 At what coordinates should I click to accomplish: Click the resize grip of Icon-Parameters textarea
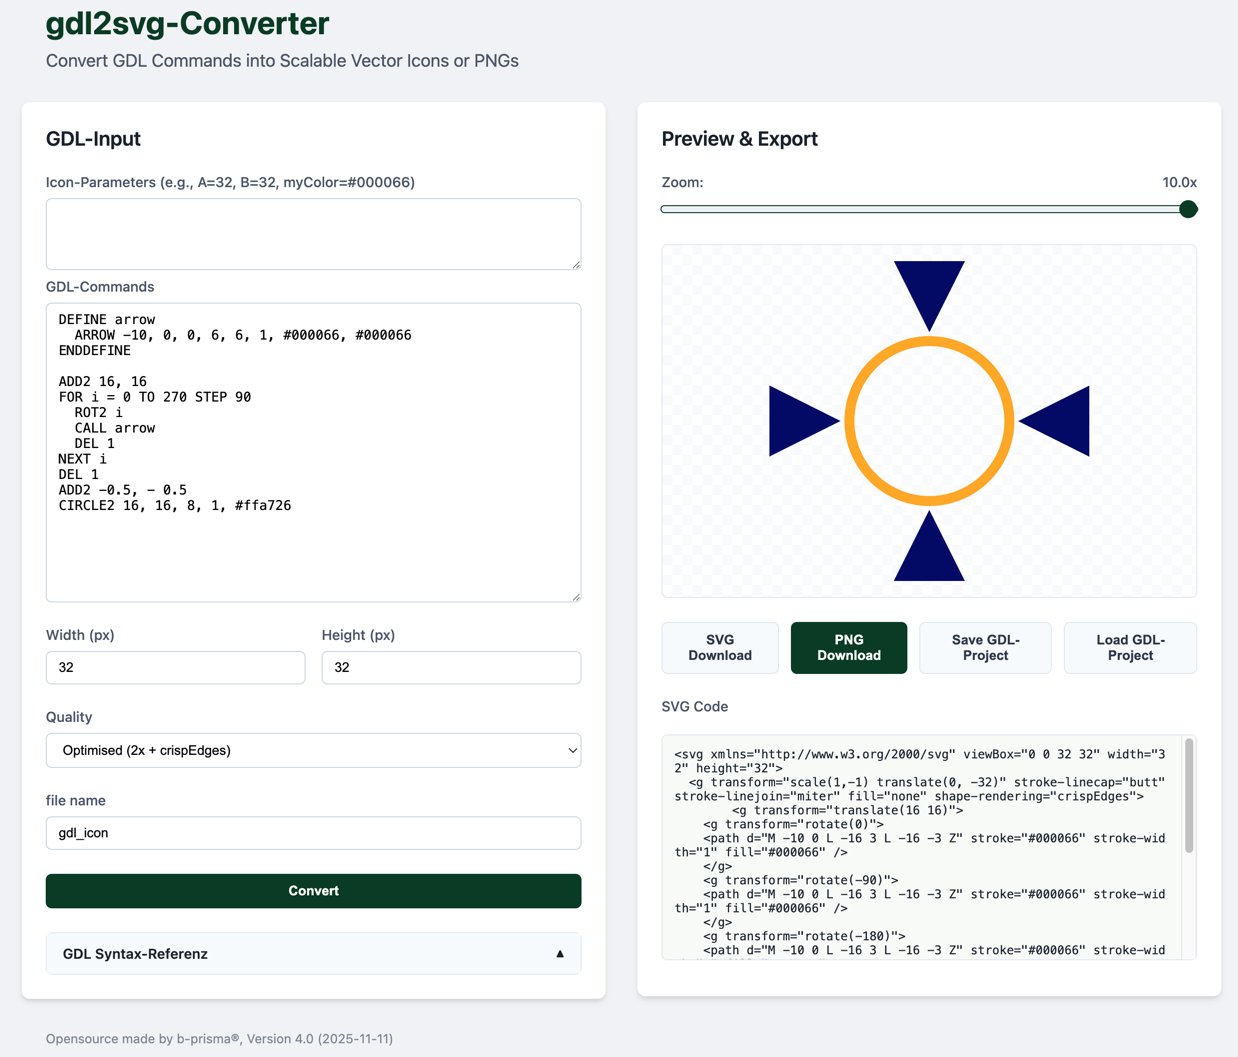tap(575, 264)
